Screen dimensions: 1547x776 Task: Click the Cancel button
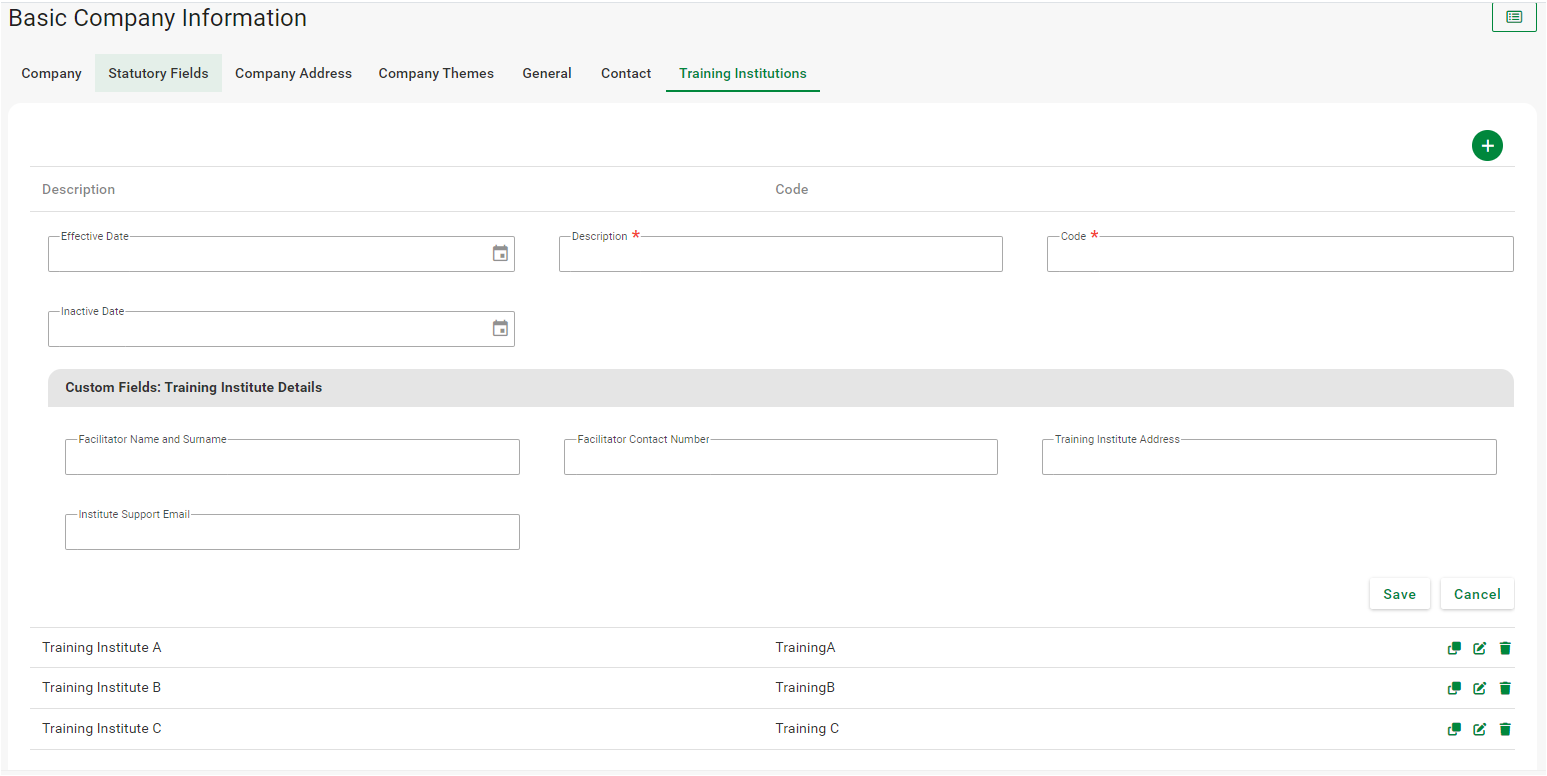pos(1477,594)
